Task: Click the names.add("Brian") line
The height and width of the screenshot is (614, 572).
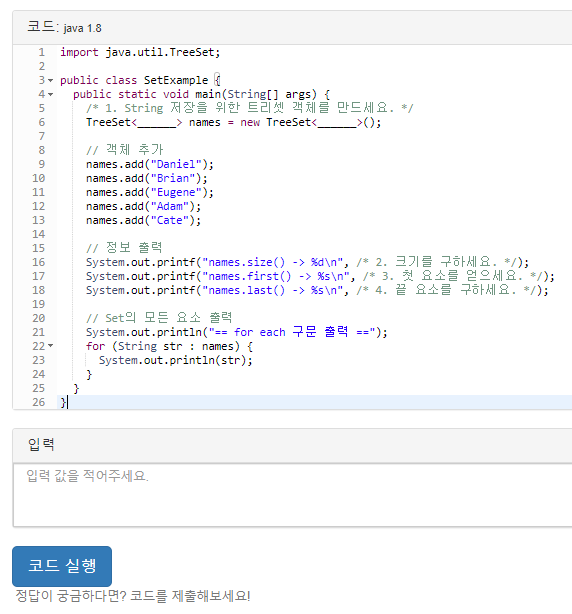Action: coord(146,179)
